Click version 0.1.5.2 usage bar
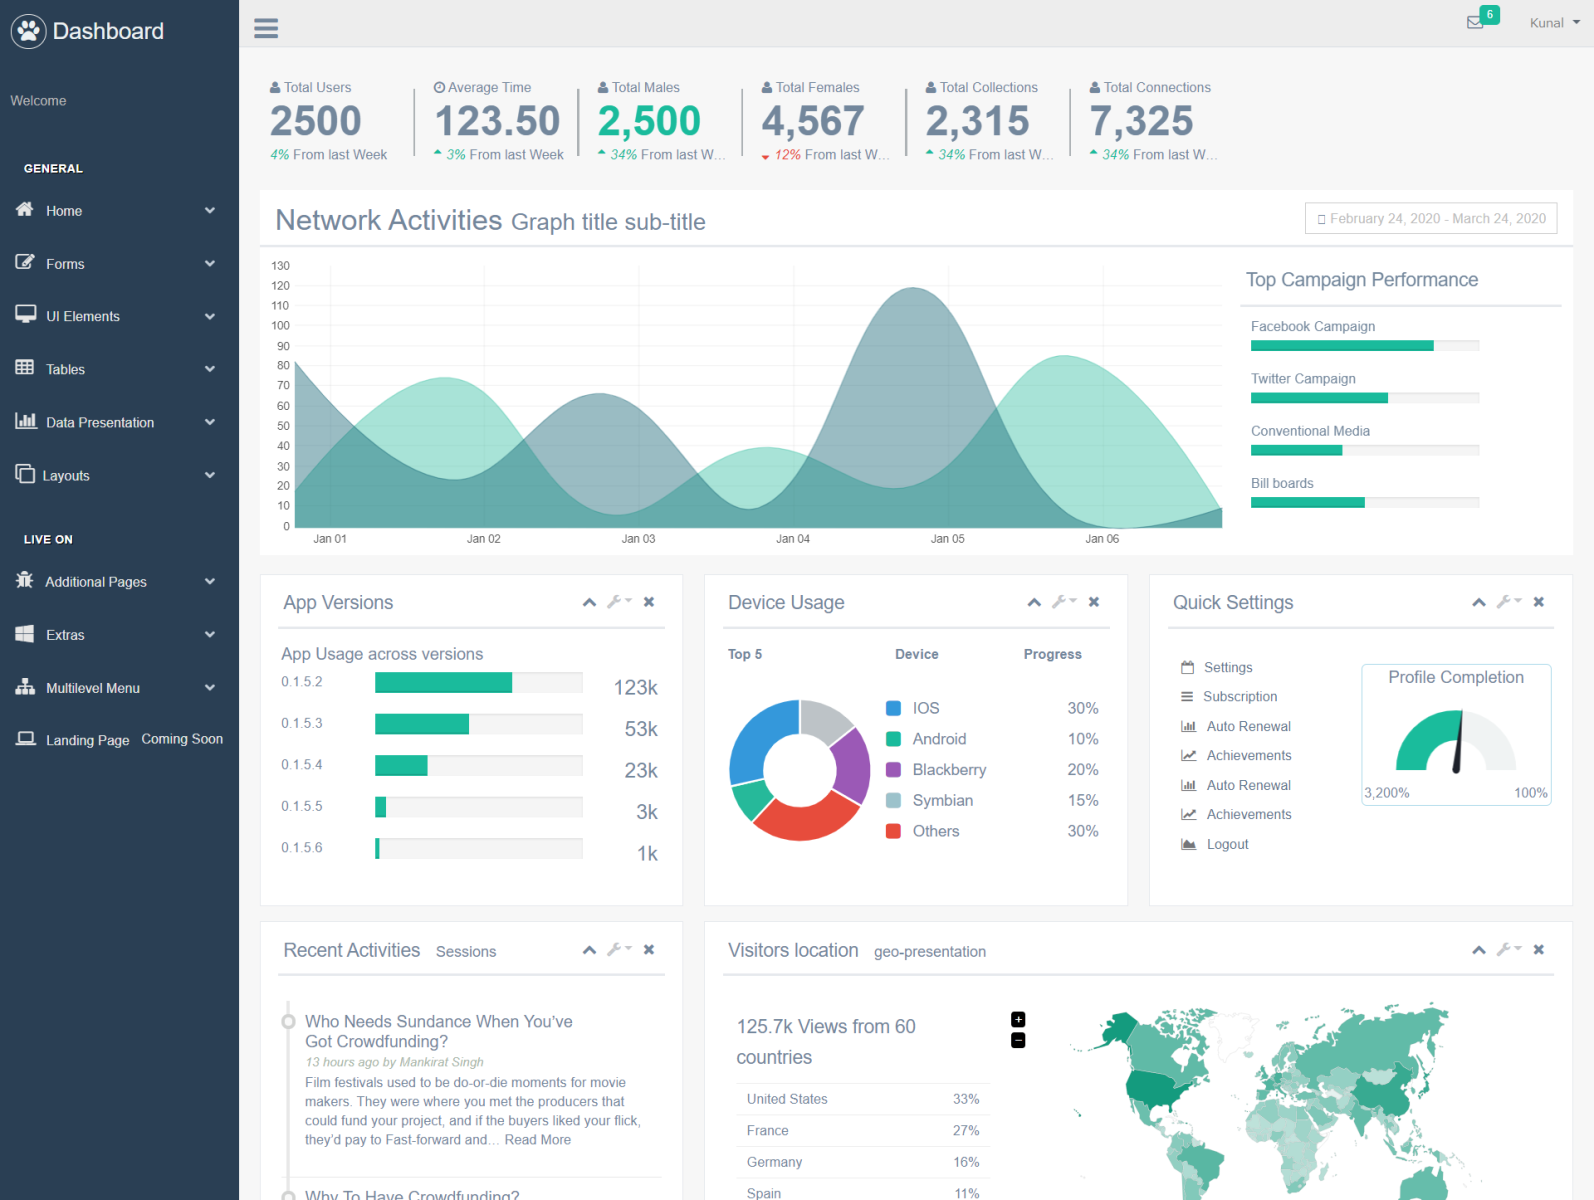The width and height of the screenshot is (1594, 1200). tap(479, 683)
